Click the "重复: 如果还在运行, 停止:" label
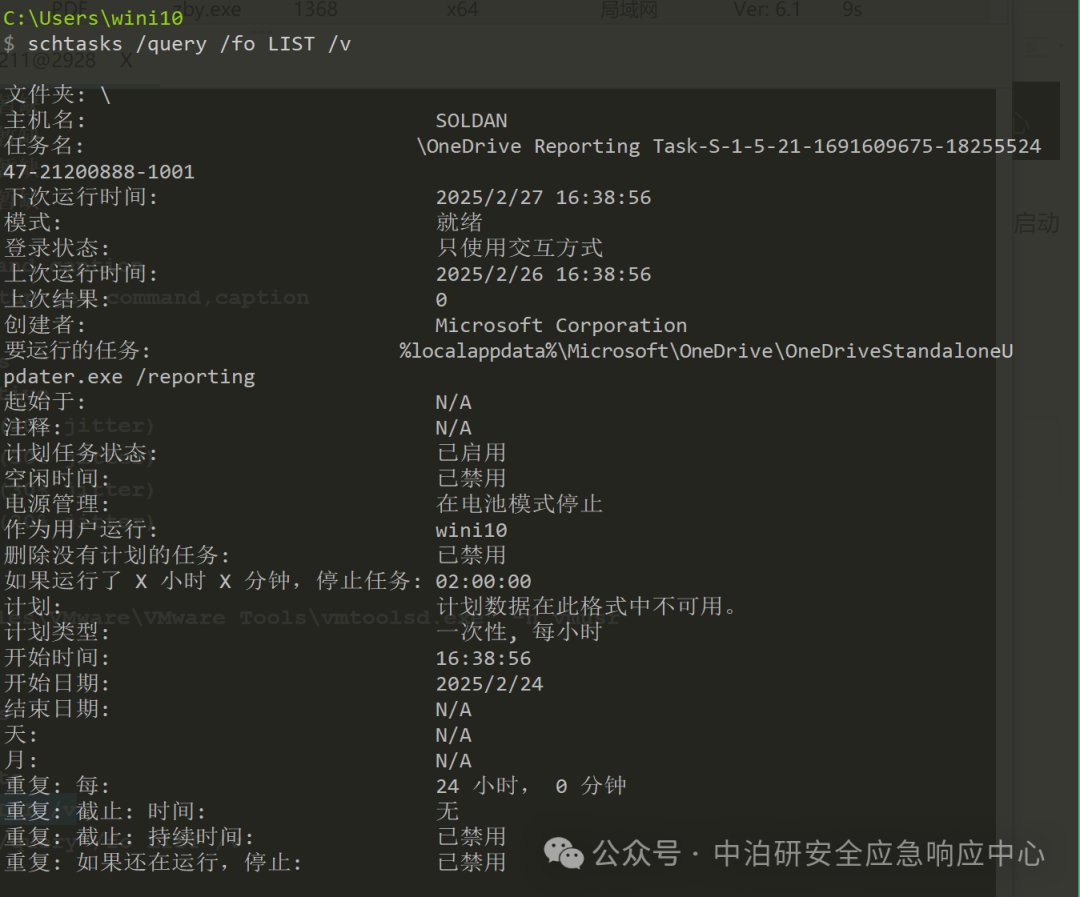Screen dimensions: 1080x897 click(x=153, y=863)
